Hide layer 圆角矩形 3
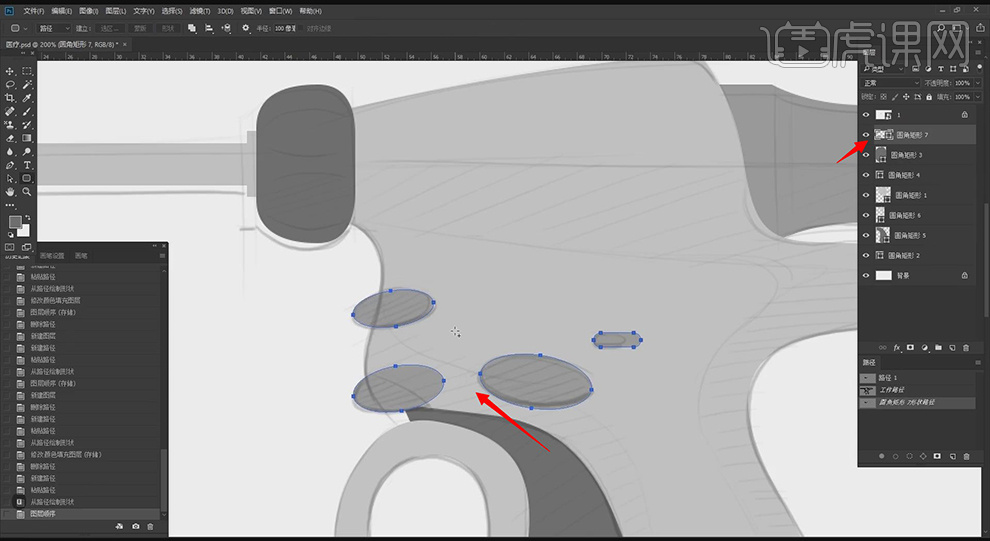This screenshot has width=990, height=541. [x=866, y=155]
